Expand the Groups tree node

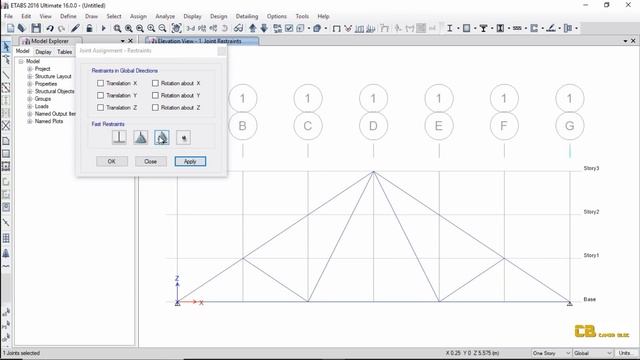point(29,99)
